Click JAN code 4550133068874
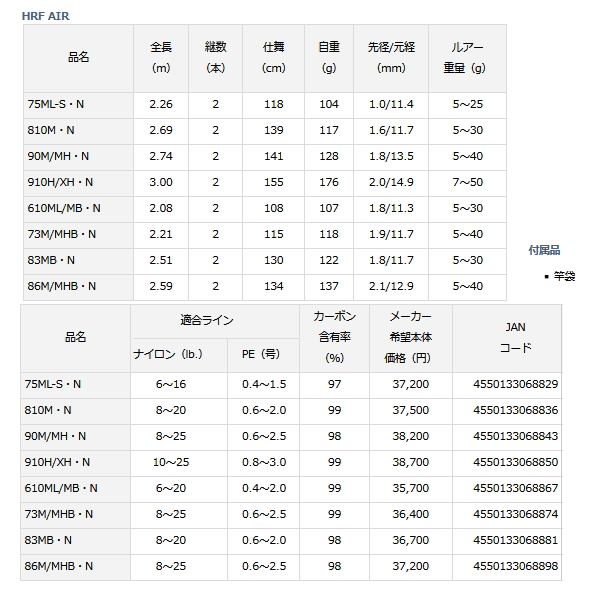The height and width of the screenshot is (600, 600). 515,514
